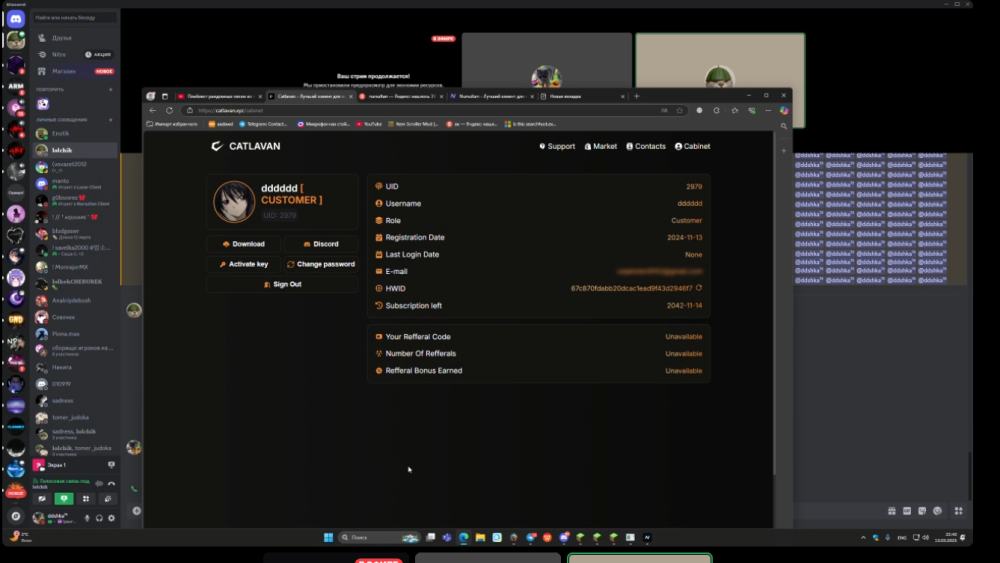Open Discord home via the logo icon
Image resolution: width=1000 pixels, height=563 pixels.
point(15,18)
